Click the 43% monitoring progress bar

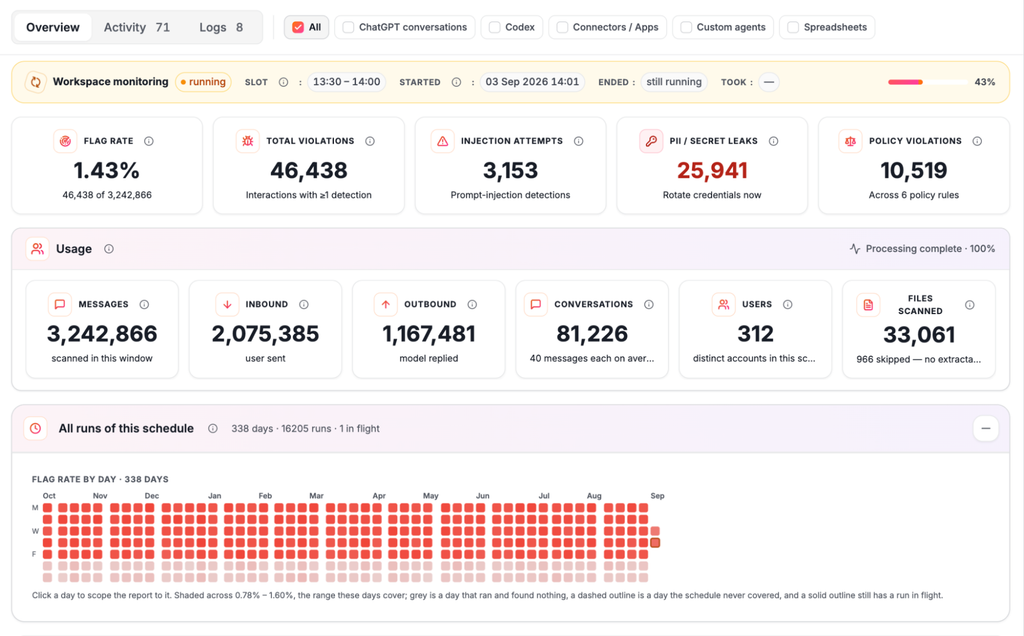coord(927,82)
